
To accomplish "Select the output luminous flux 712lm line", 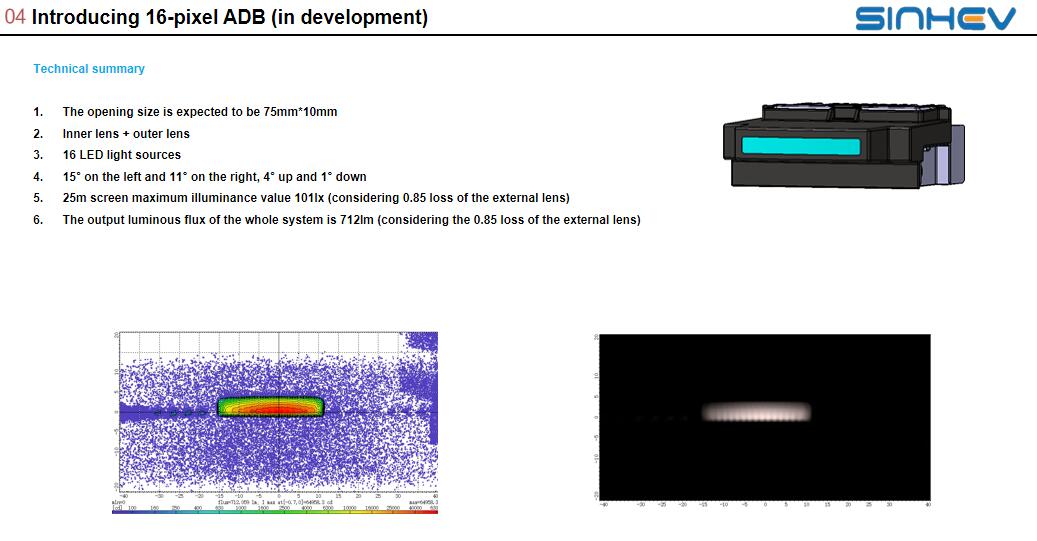I will [351, 220].
